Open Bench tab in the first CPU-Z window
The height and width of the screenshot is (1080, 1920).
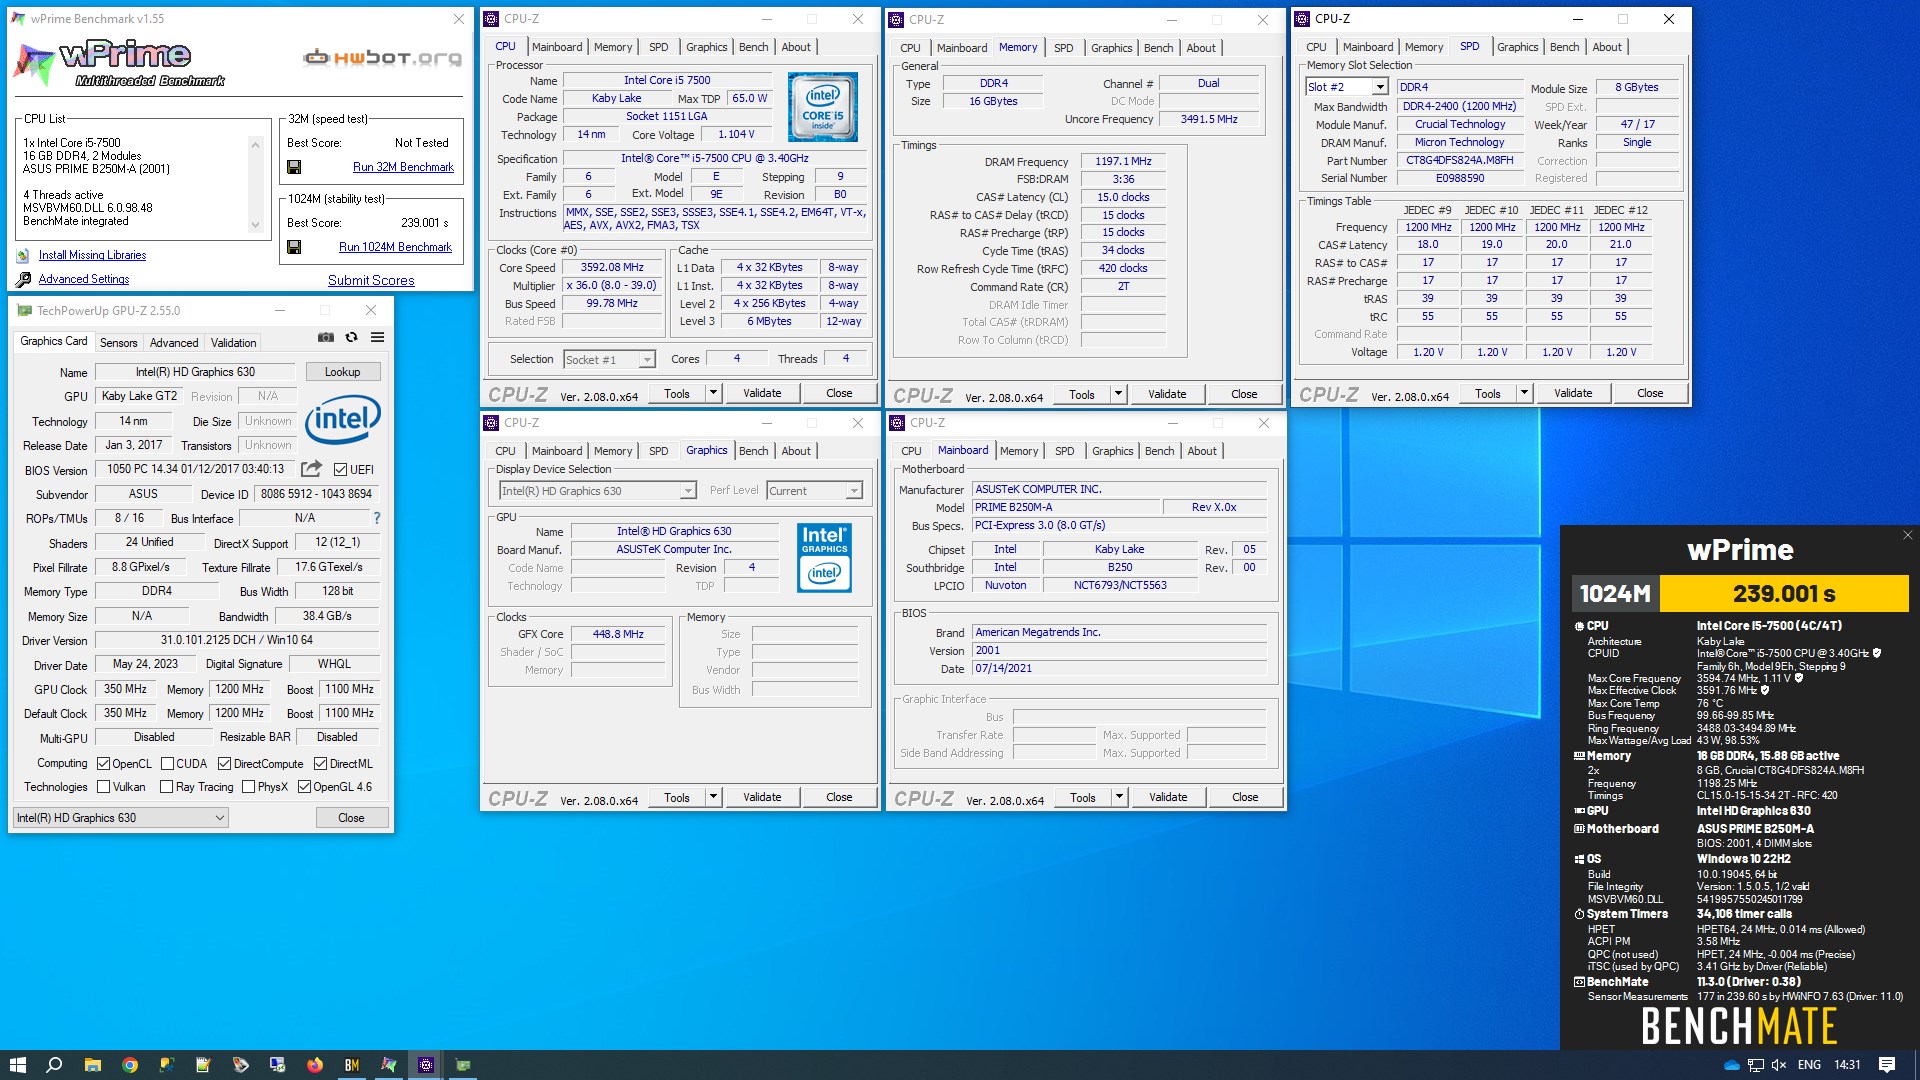pos(753,47)
